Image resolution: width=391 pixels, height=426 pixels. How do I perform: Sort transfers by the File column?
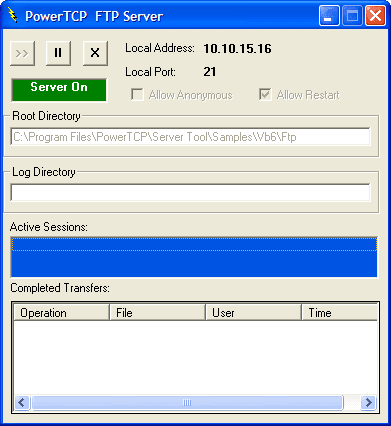pyautogui.click(x=157, y=313)
